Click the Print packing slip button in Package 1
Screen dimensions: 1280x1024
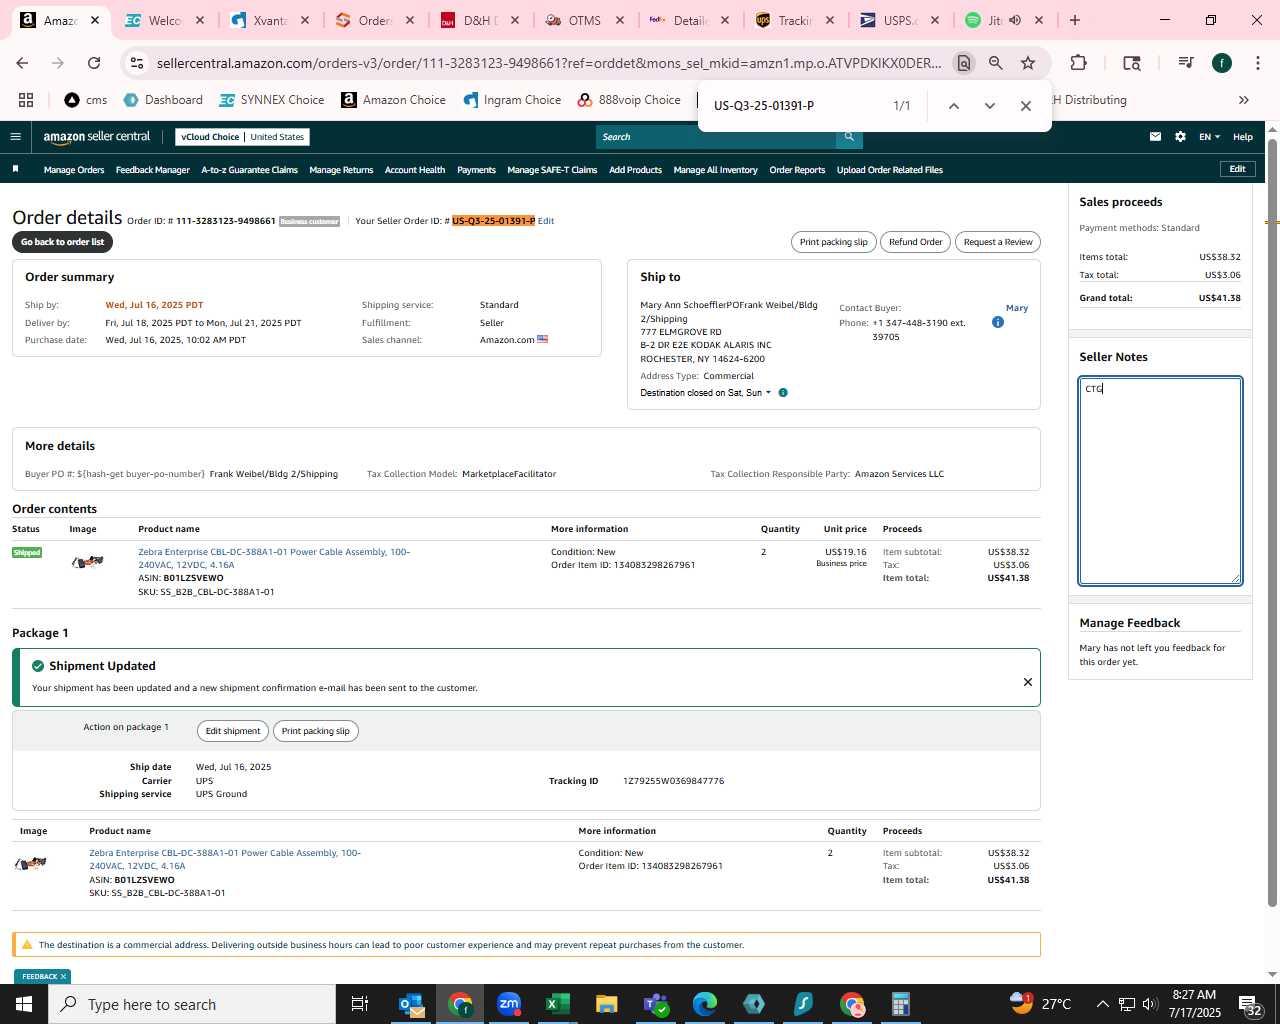click(x=315, y=731)
